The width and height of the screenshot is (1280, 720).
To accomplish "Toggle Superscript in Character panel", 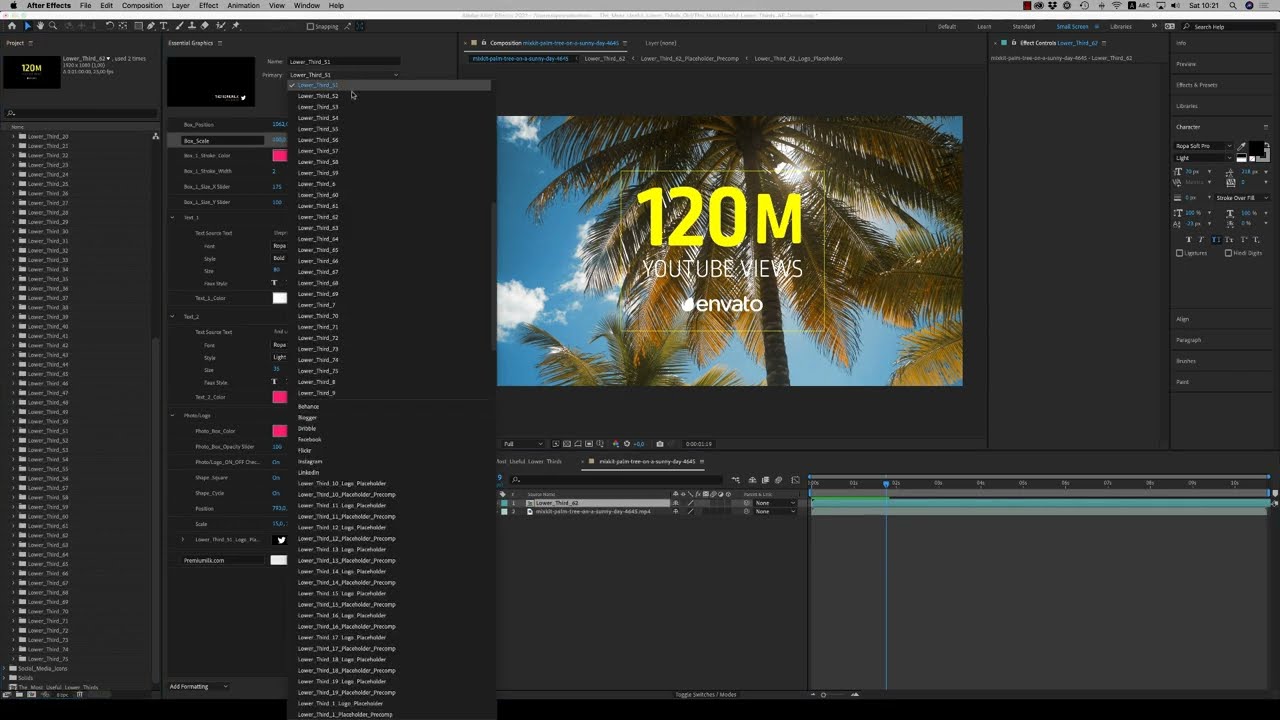I will (x=1243, y=239).
